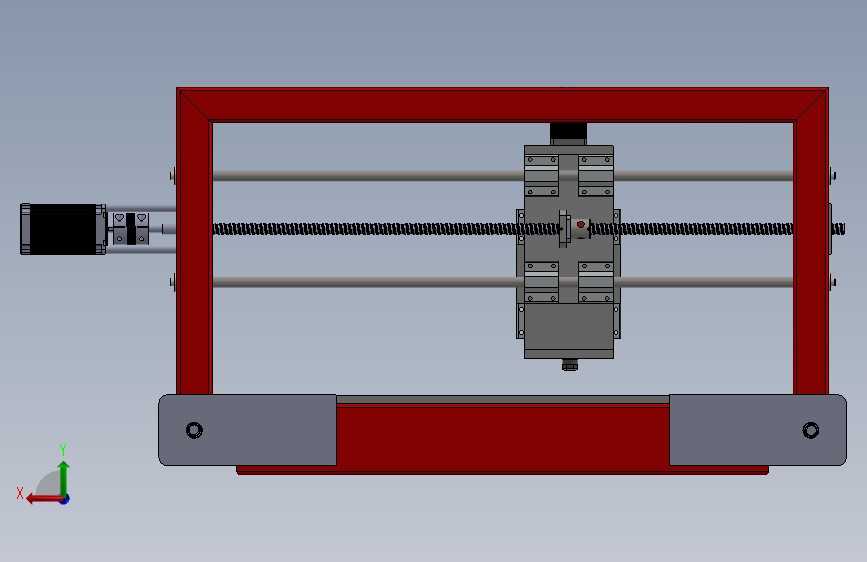867x562 pixels.
Task: Click the red dot on the lead screw nut
Action: pyautogui.click(x=581, y=224)
